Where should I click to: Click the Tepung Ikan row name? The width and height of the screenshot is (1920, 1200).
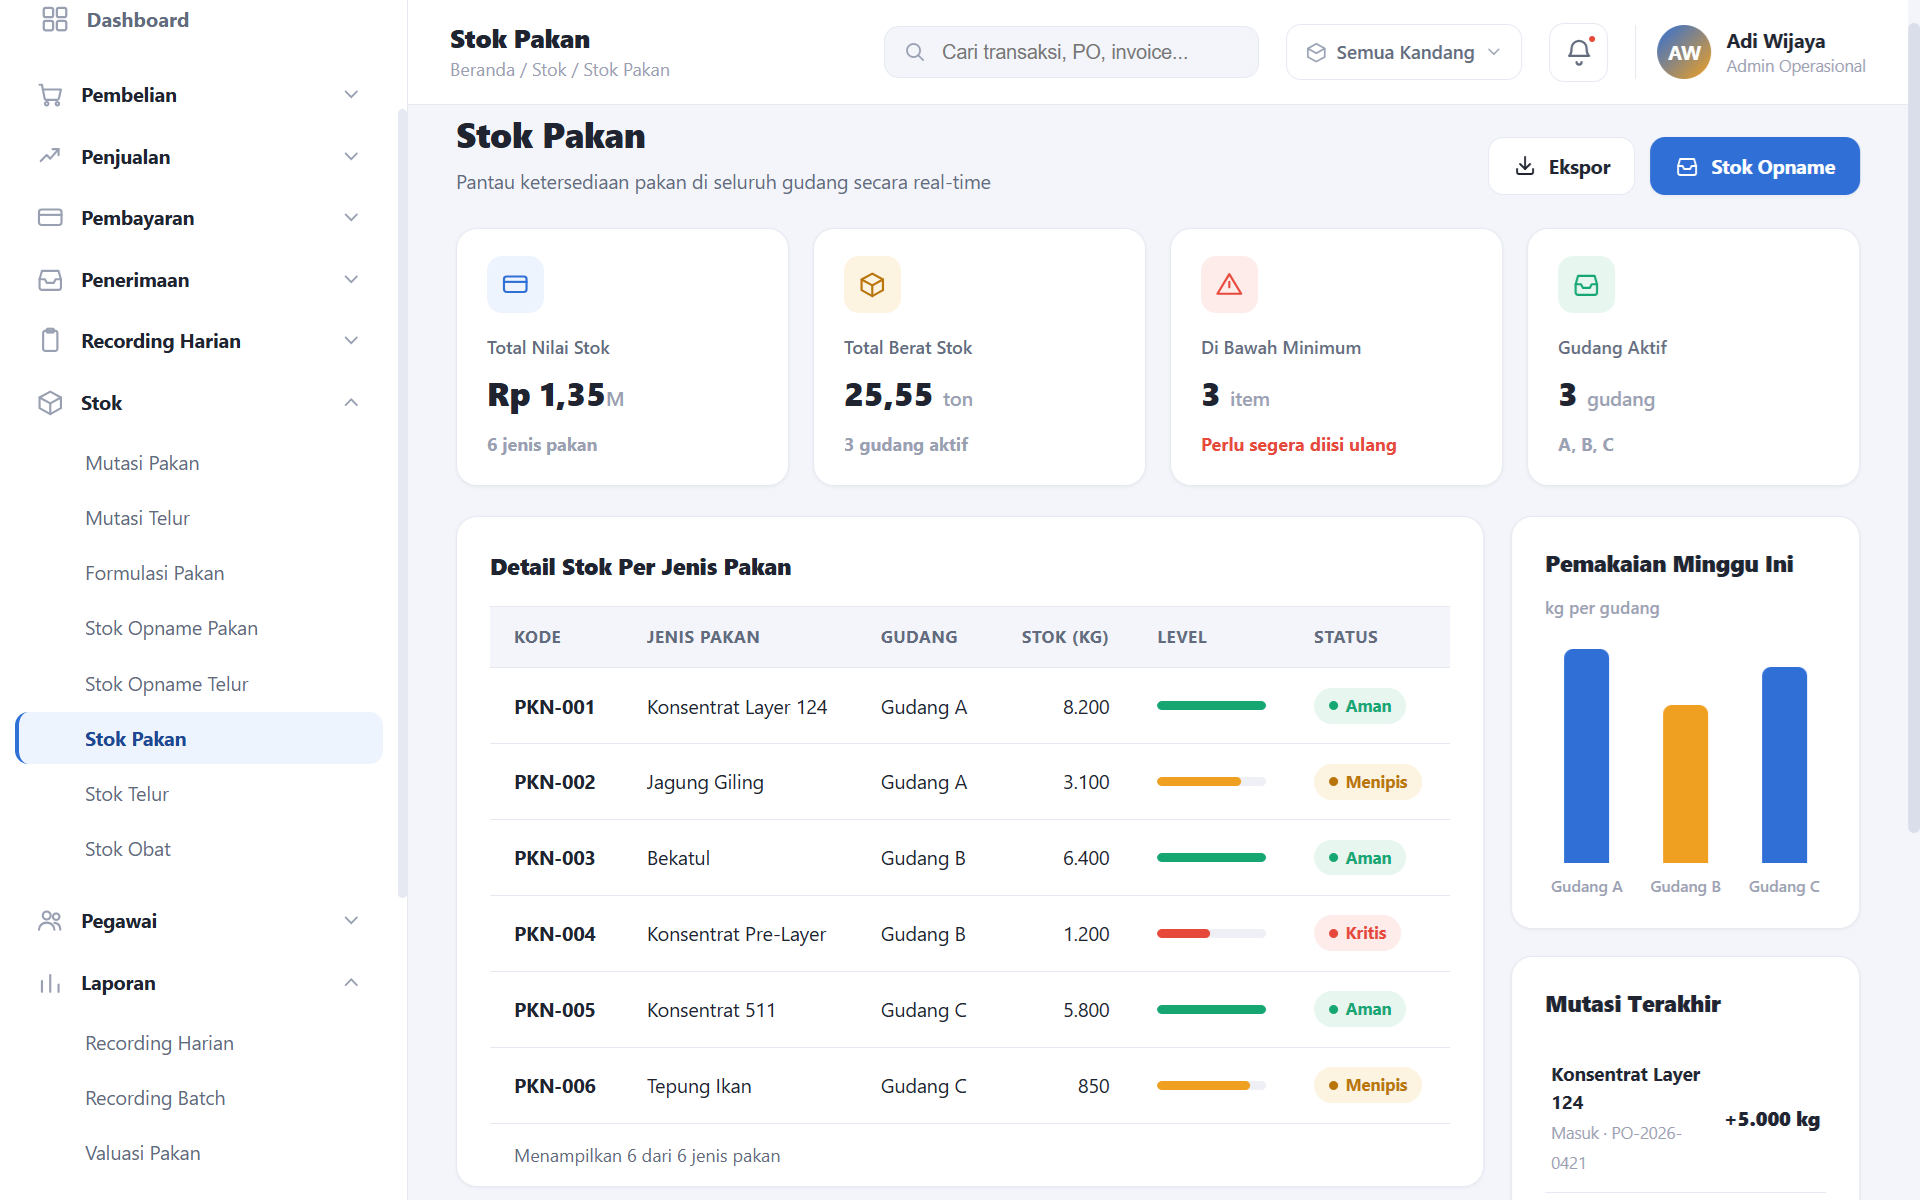click(x=699, y=1086)
